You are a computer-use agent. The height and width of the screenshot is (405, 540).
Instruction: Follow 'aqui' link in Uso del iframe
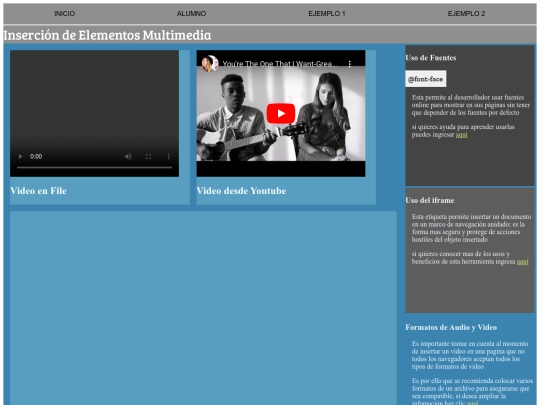click(x=522, y=262)
